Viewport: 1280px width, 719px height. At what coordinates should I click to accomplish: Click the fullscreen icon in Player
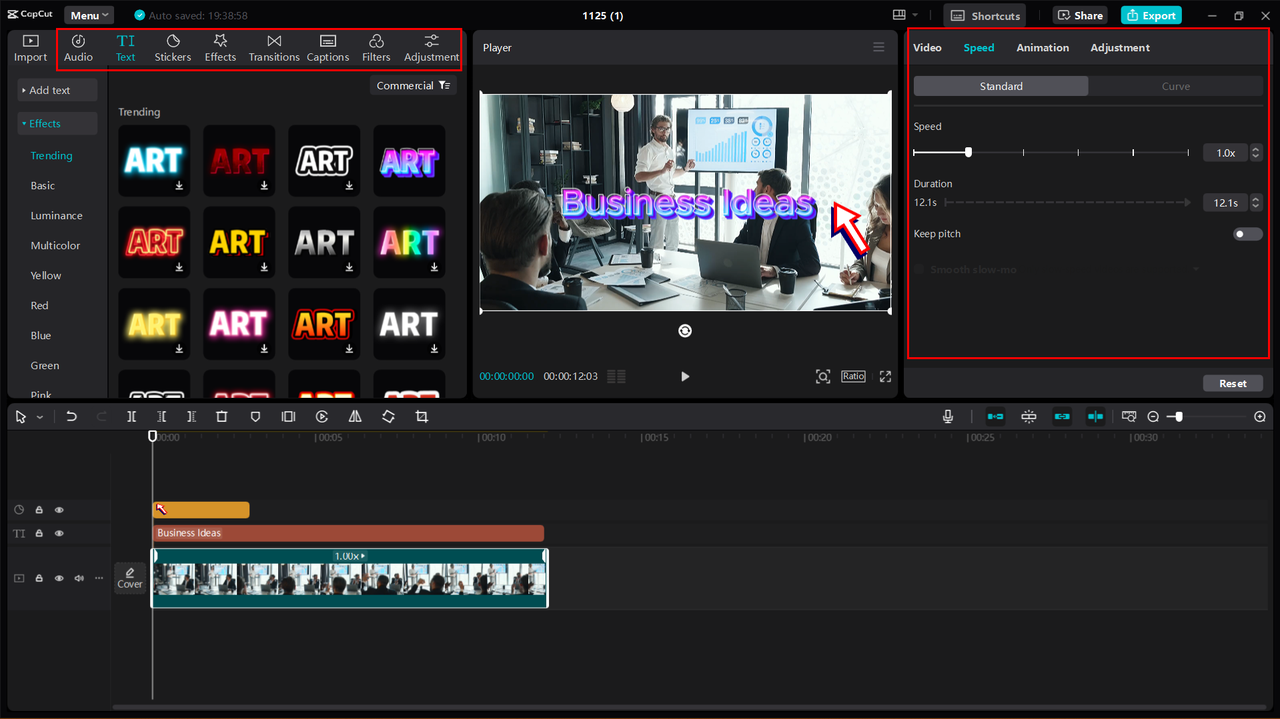[885, 376]
